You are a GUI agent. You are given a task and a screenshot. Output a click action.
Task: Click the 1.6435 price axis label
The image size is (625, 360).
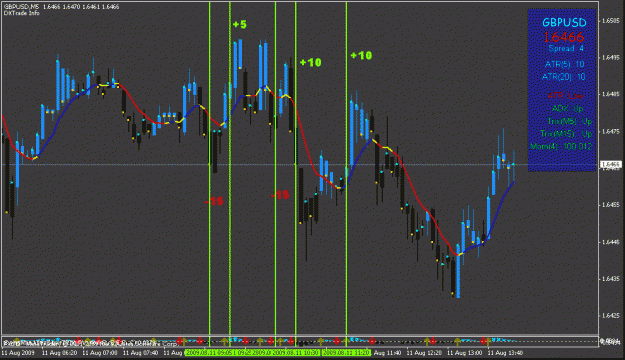coord(611,279)
